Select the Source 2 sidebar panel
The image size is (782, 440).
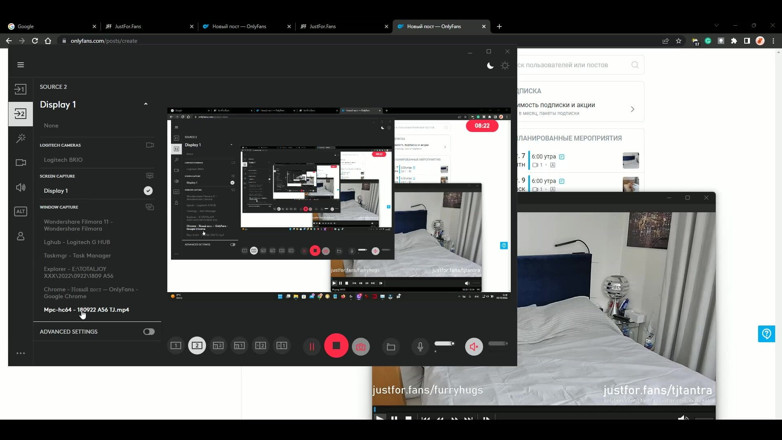click(20, 114)
